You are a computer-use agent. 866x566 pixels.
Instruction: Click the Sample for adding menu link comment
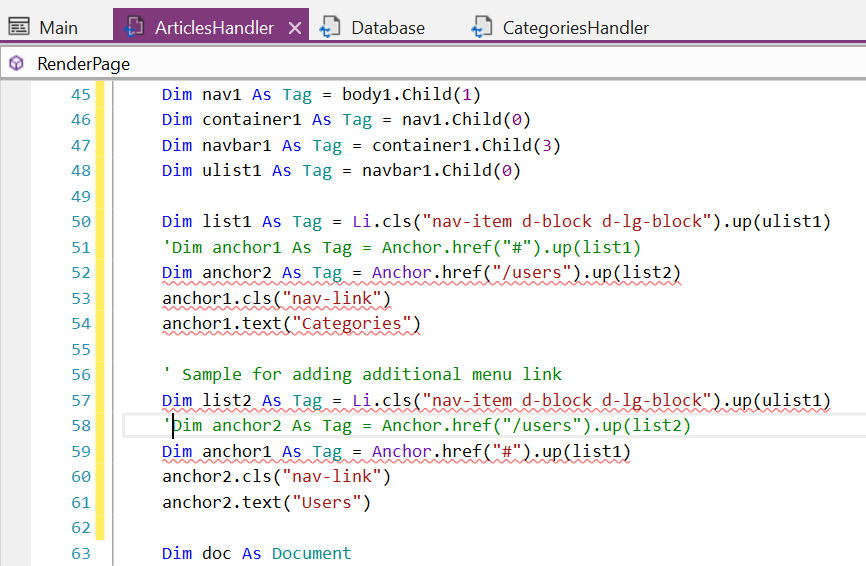click(362, 375)
